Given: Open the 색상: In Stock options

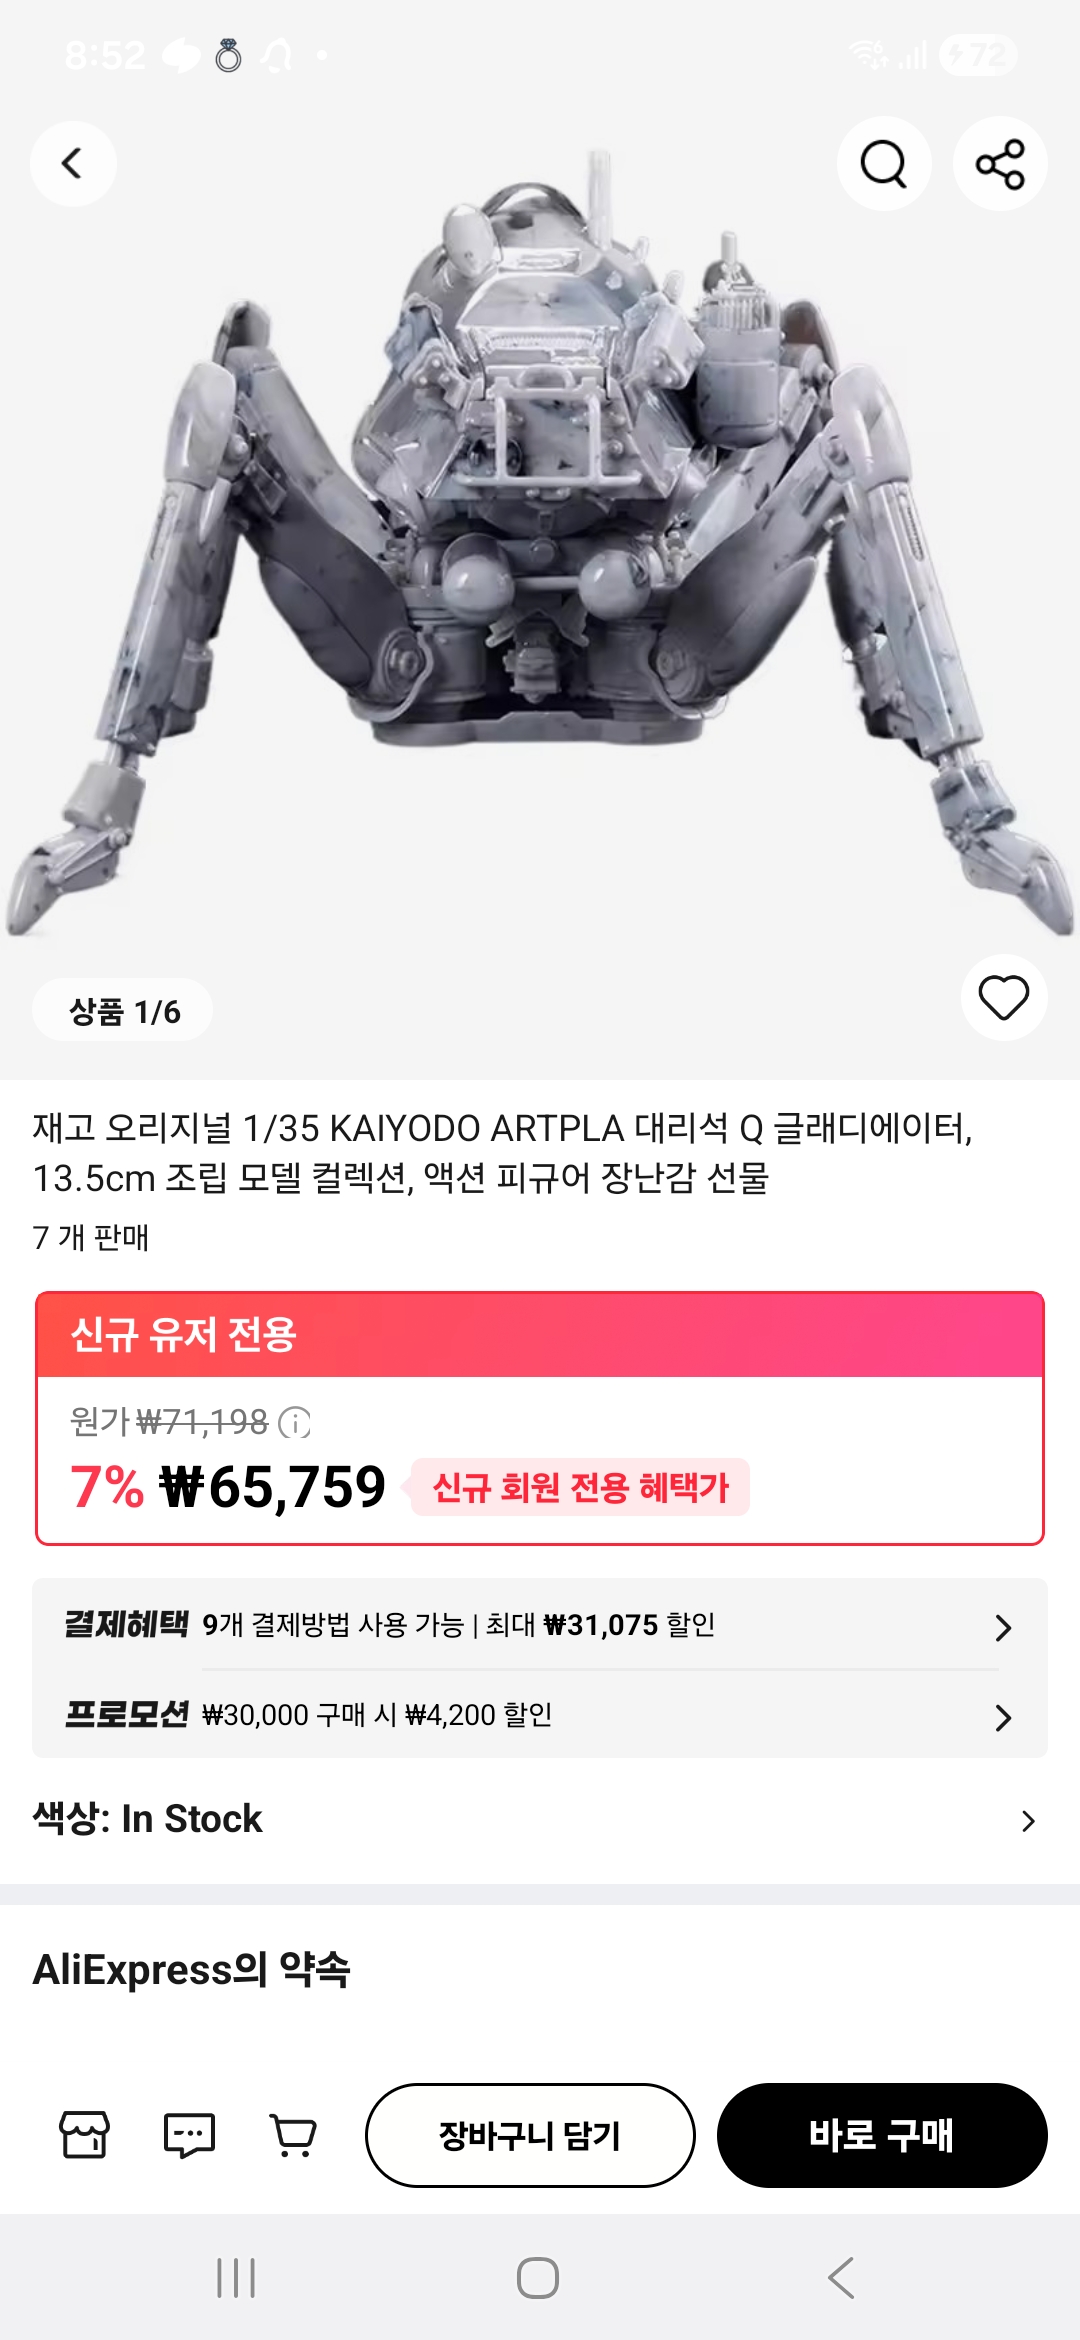Looking at the screenshot, I should click(x=540, y=1819).
